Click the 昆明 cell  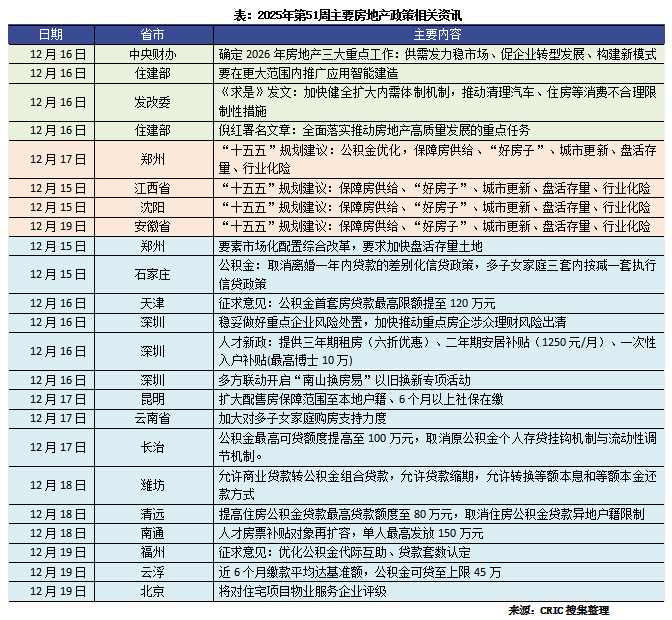click(x=152, y=399)
